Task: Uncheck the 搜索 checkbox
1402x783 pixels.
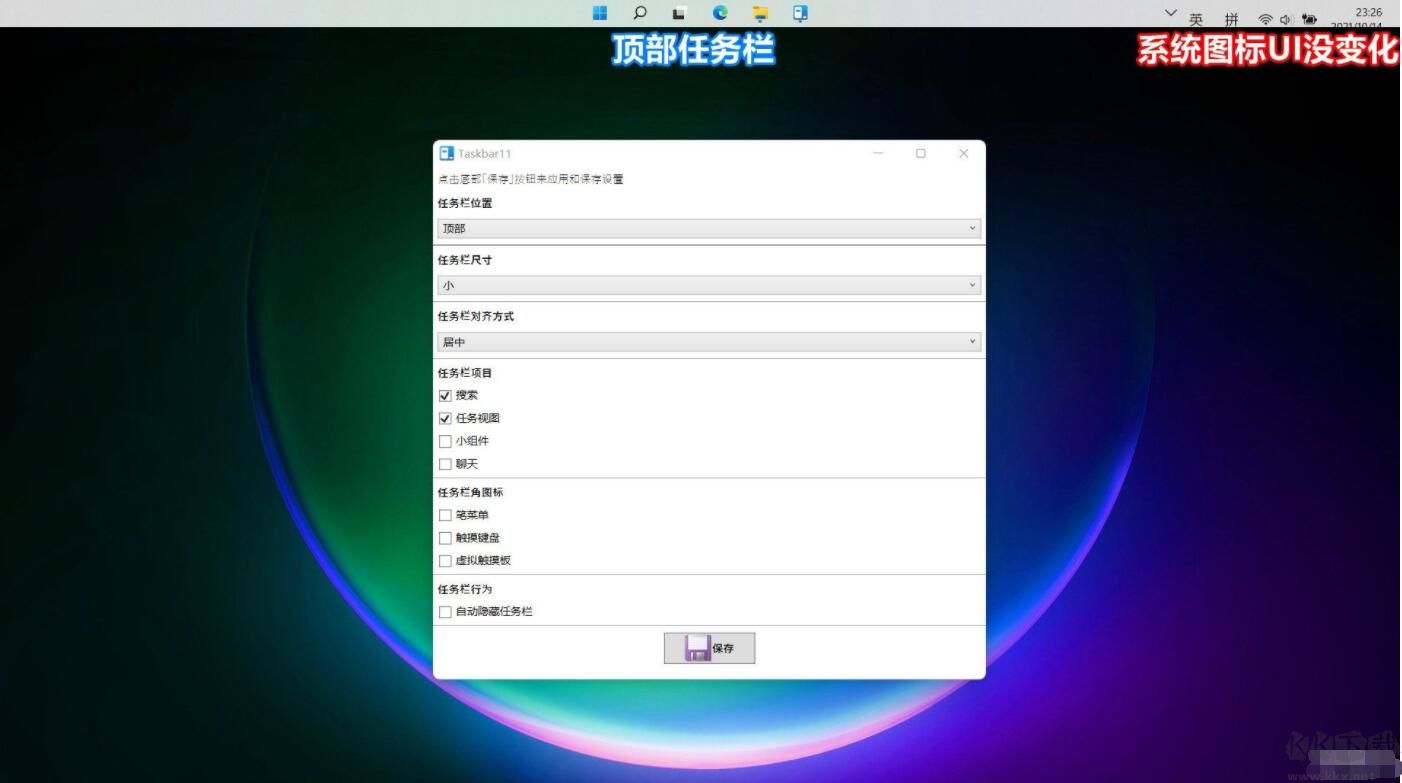Action: click(x=445, y=396)
